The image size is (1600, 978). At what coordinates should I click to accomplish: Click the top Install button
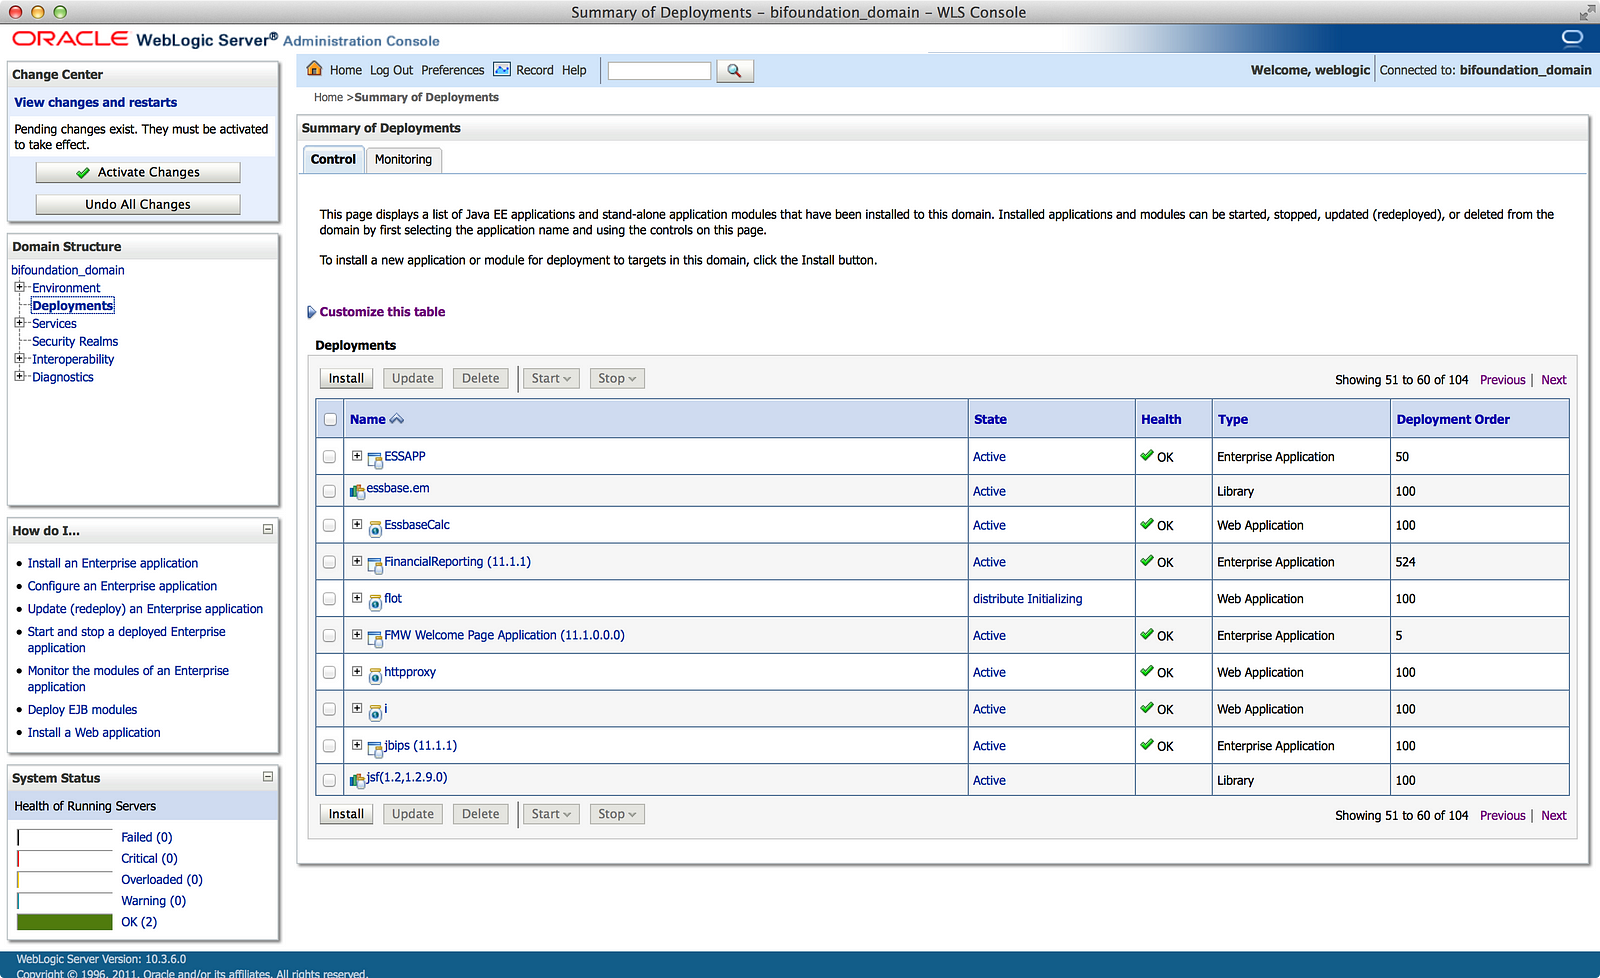click(346, 379)
